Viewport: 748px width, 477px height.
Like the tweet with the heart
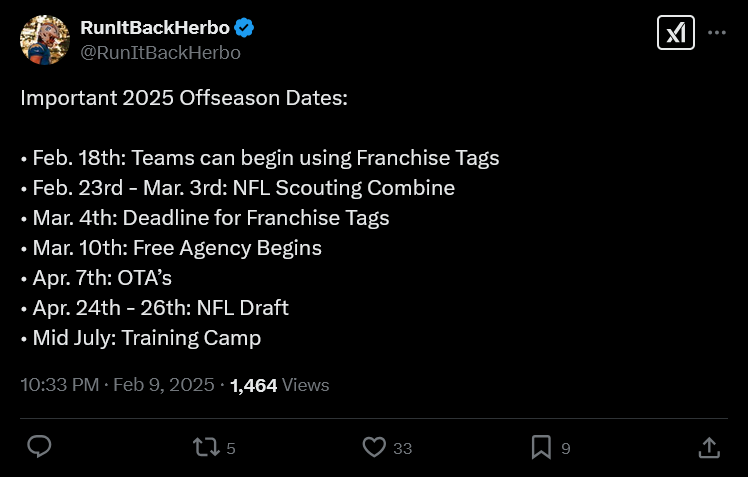pos(374,447)
